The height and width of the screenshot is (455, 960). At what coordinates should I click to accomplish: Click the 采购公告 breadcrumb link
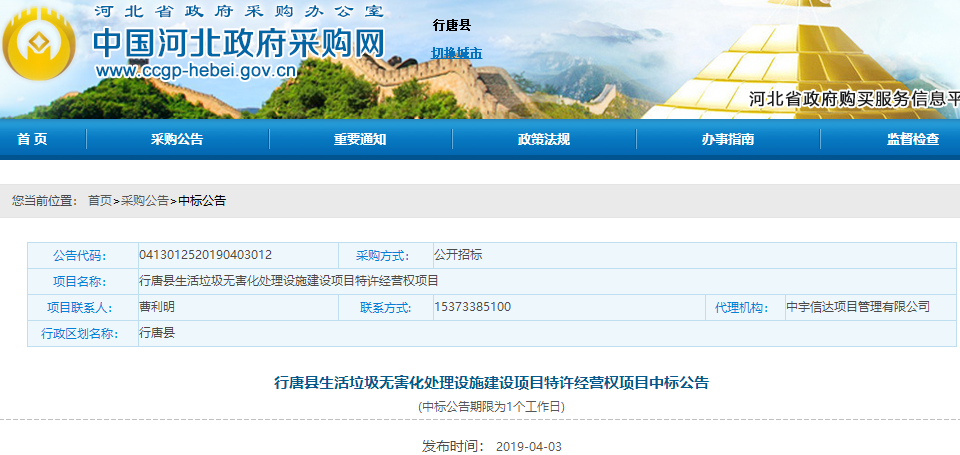145,200
